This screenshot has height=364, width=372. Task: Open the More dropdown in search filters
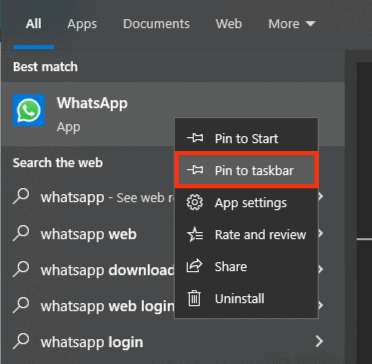click(x=292, y=24)
